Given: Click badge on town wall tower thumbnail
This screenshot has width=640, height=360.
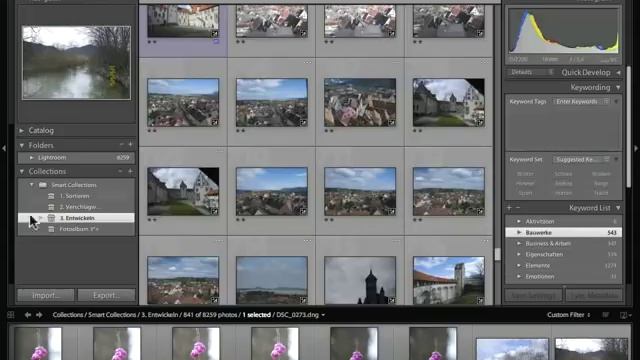Looking at the screenshot, I should 480,300.
